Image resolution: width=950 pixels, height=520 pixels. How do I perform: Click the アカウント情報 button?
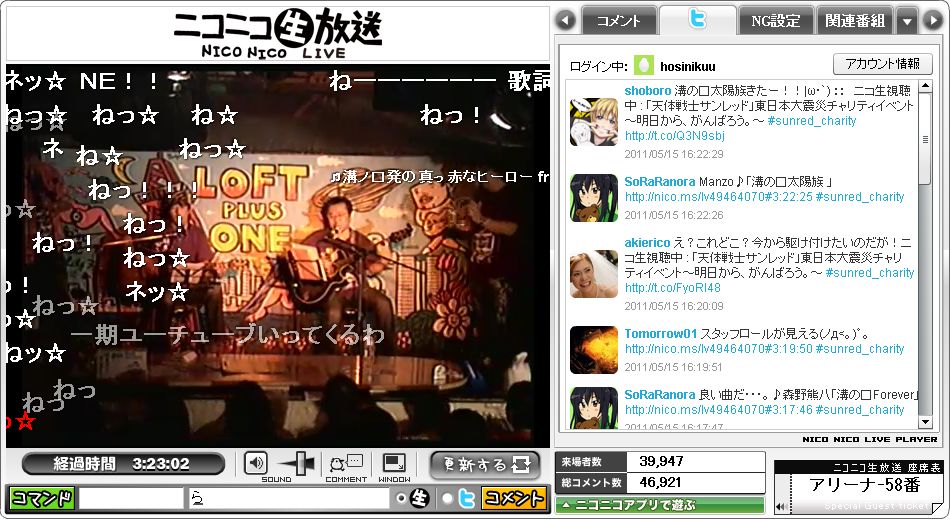(883, 64)
